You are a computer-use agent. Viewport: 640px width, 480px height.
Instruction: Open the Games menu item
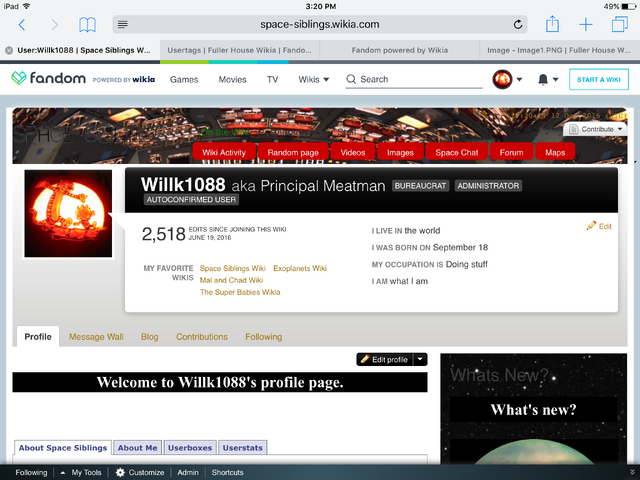click(x=184, y=80)
